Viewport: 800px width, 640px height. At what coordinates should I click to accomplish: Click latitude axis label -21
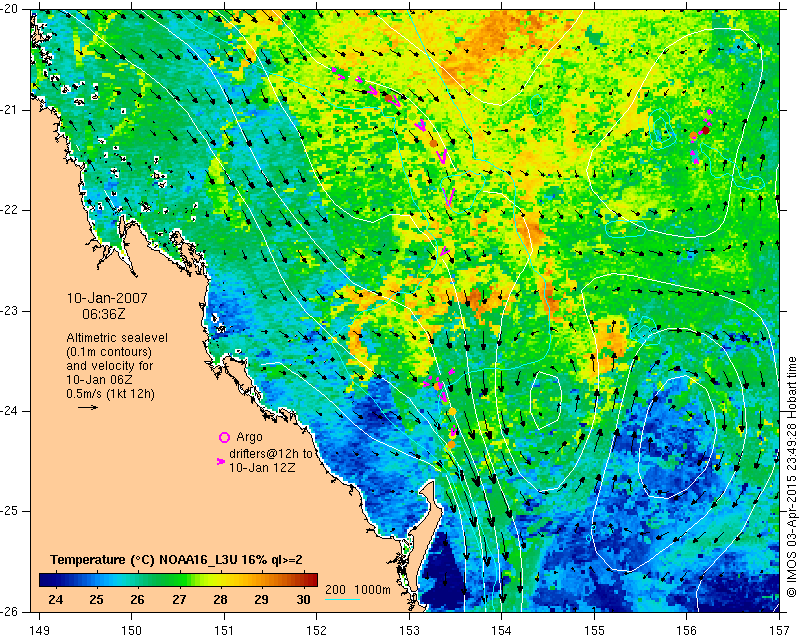point(9,110)
